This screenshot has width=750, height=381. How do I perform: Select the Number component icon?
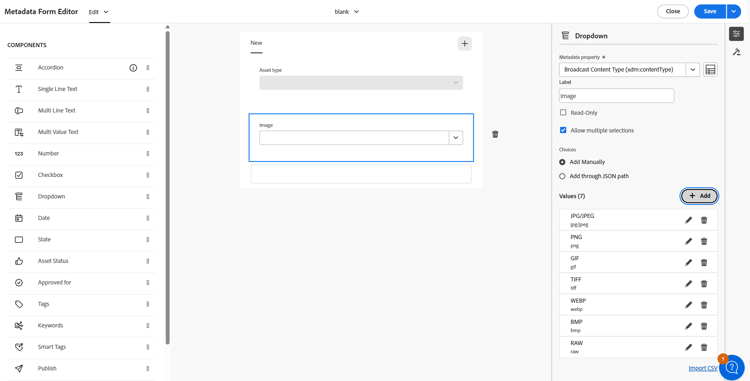(19, 154)
